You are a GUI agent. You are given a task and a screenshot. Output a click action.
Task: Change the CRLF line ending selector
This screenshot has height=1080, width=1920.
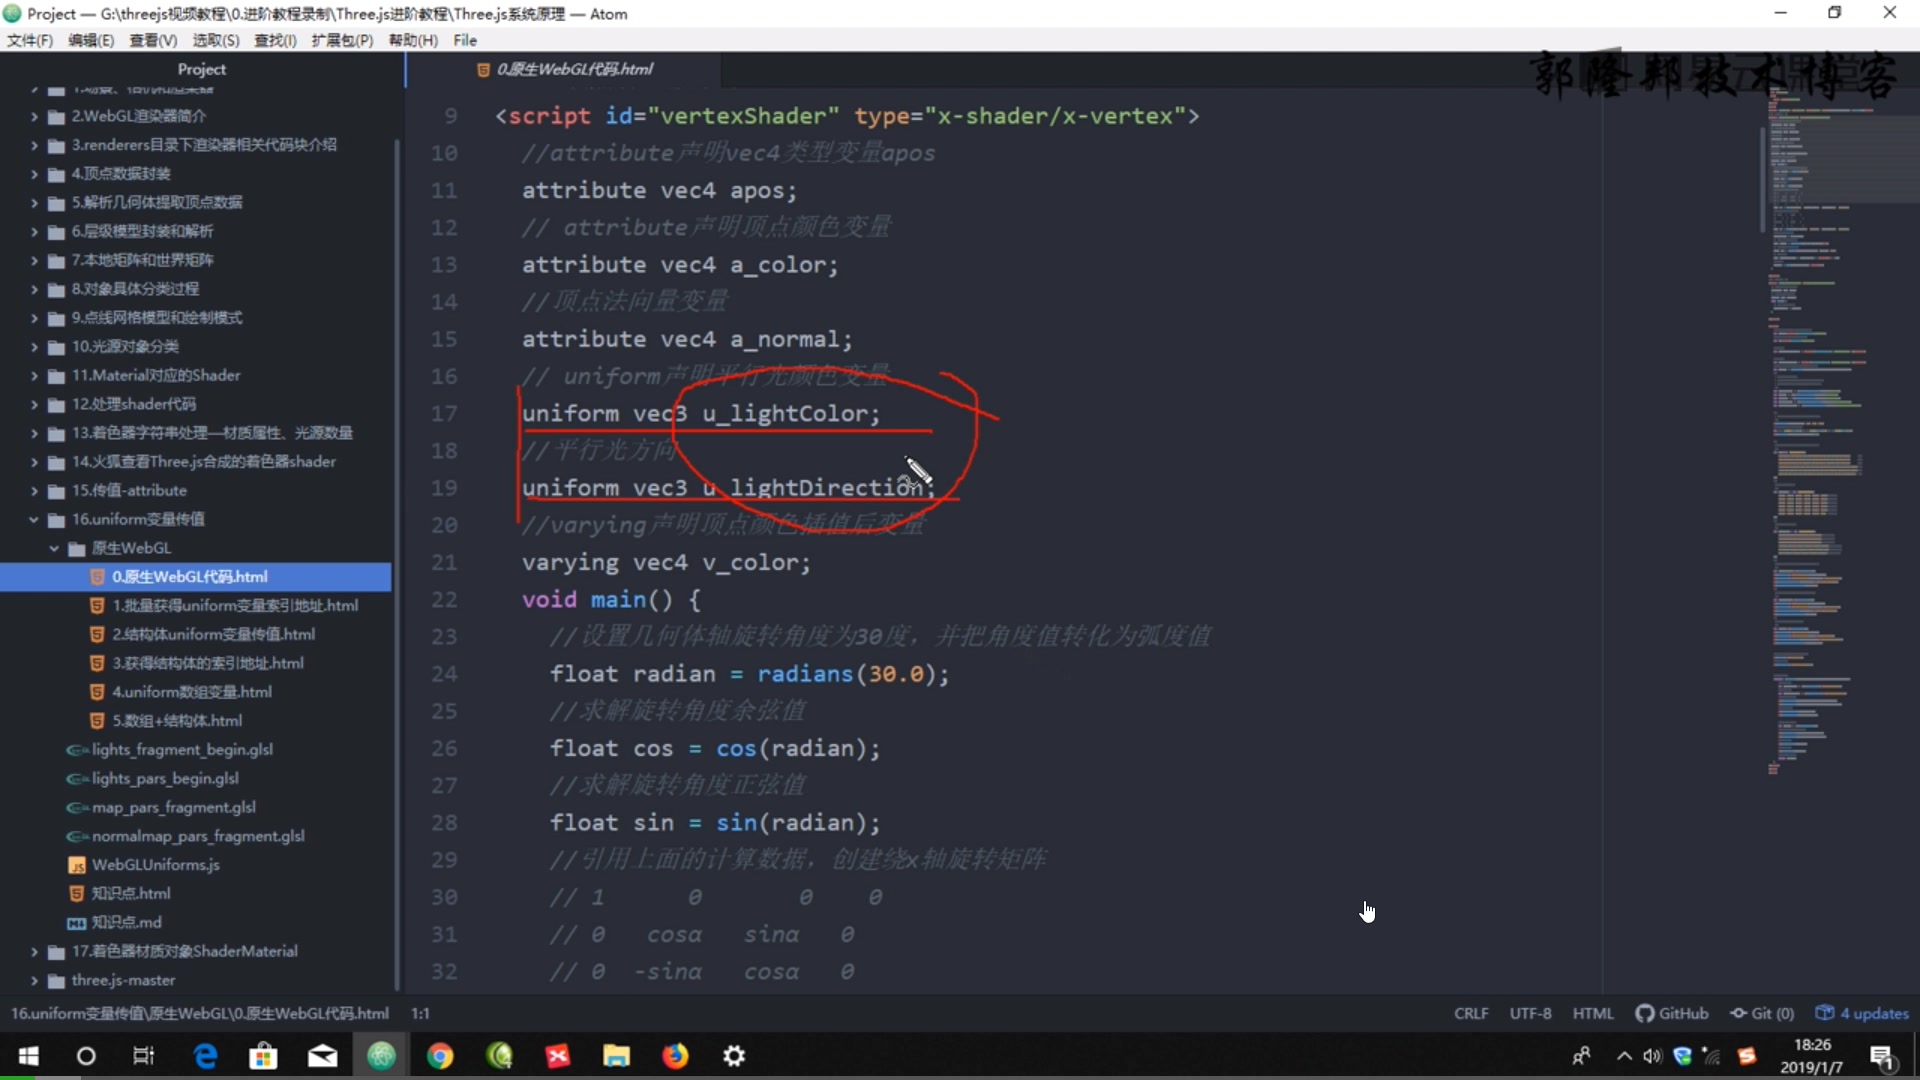1471,1013
